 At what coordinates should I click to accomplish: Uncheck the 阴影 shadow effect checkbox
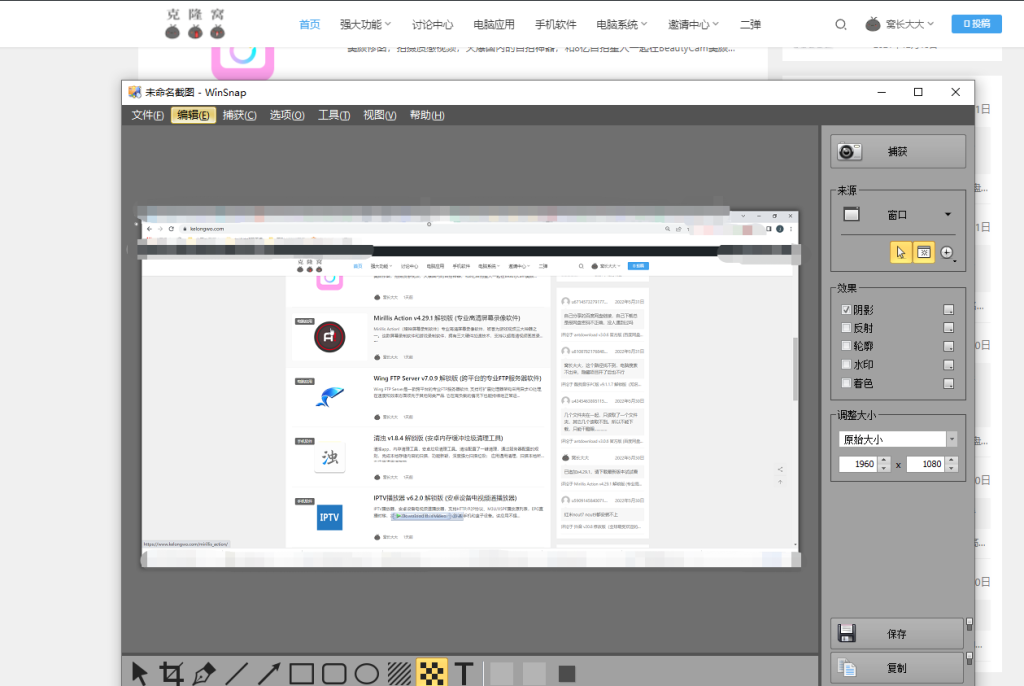(x=846, y=310)
